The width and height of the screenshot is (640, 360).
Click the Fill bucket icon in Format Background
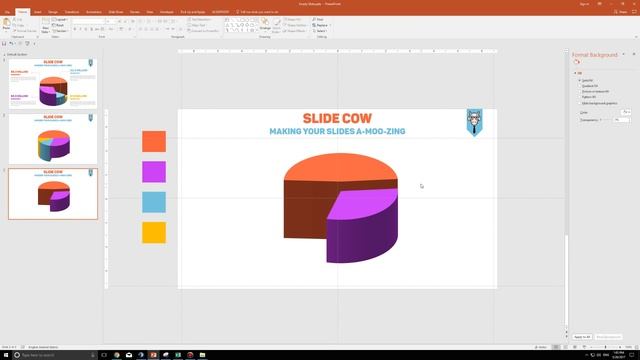point(577,62)
